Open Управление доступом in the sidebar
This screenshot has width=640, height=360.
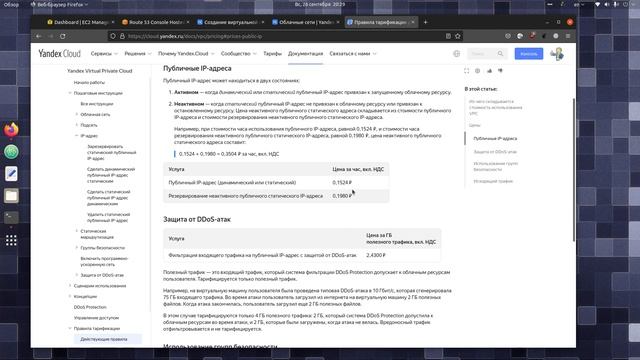coord(96,318)
